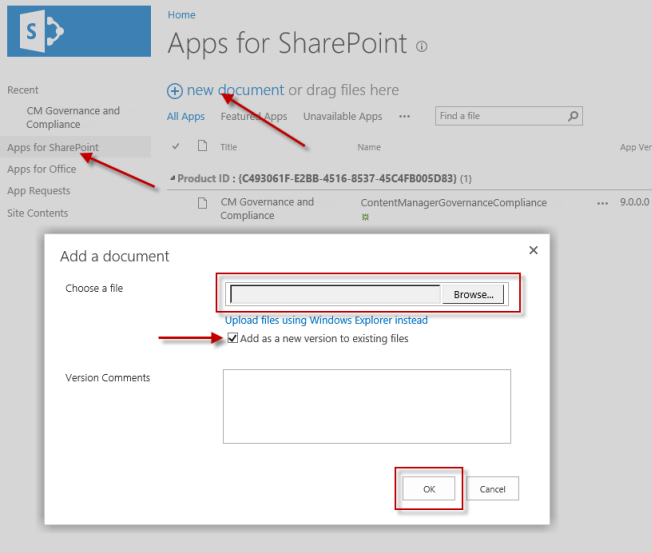Screen dimensions: 652x553
Task: Select the All Apps view
Action: coord(186,117)
